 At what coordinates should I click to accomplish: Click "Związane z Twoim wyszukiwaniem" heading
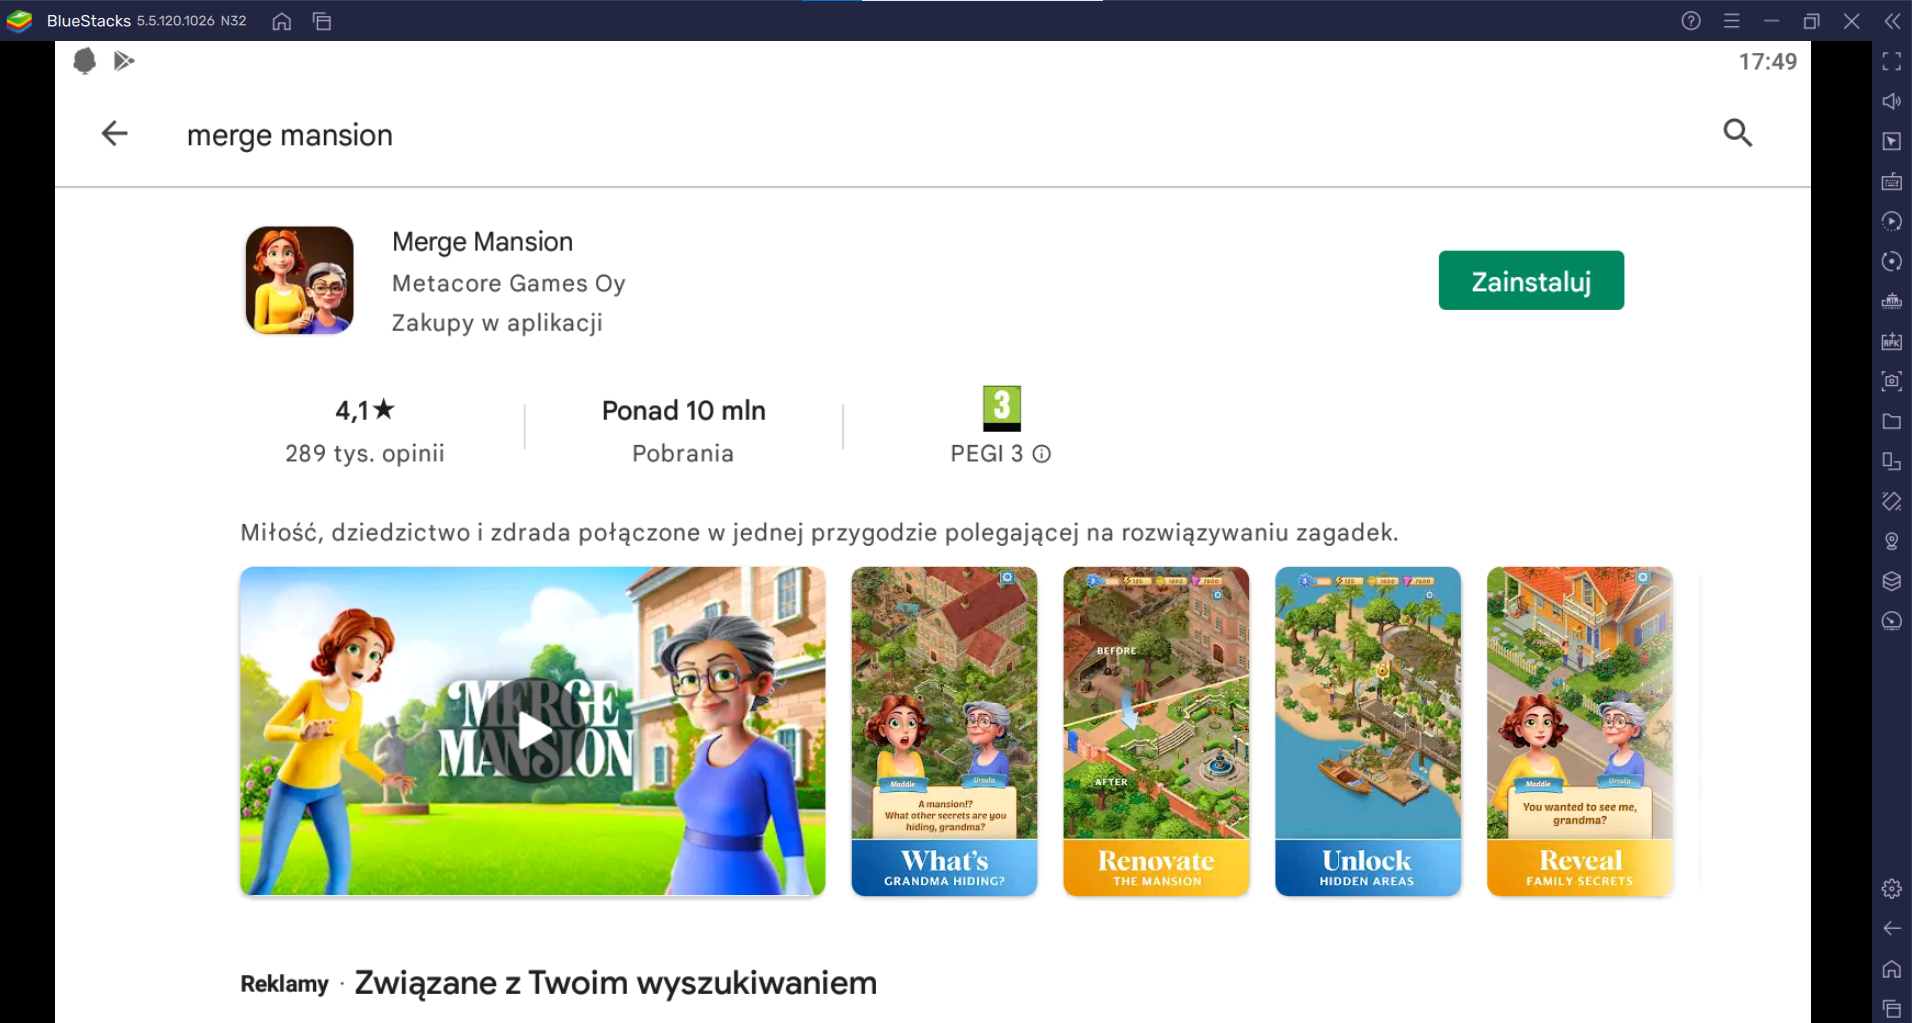[x=616, y=983]
